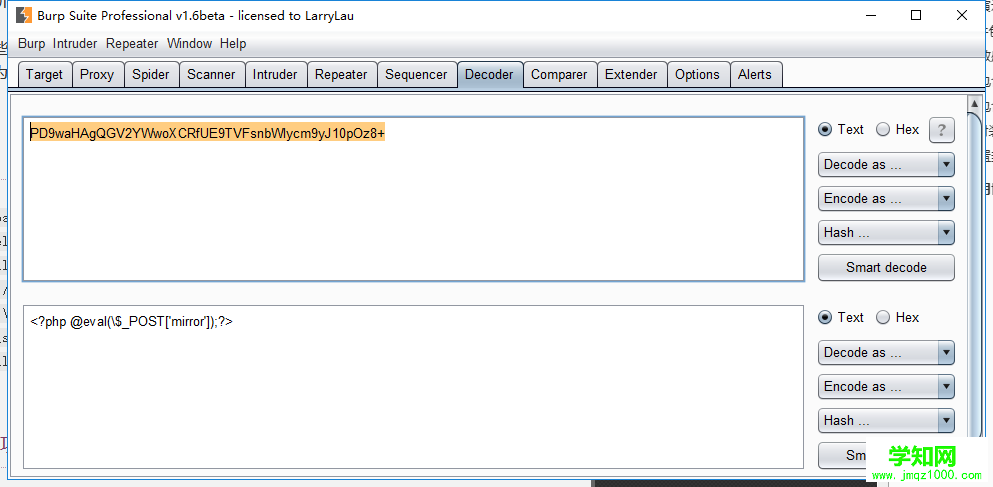993x487 pixels.
Task: Open the Window menu
Action: 189,44
